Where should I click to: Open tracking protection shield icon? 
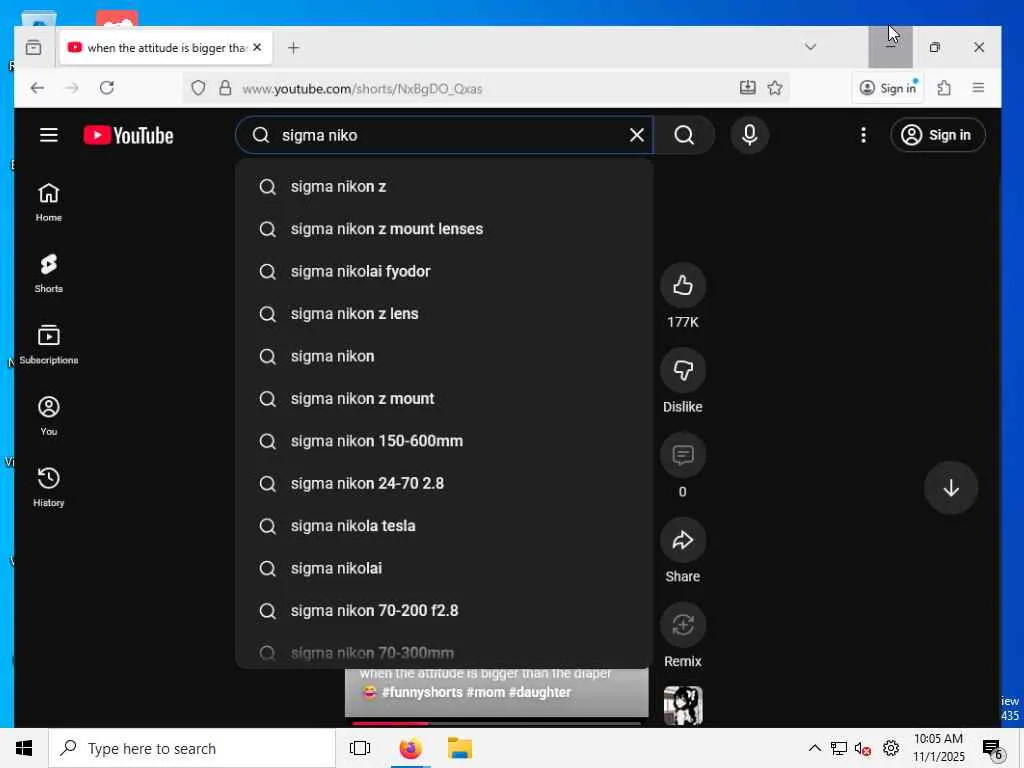click(x=199, y=88)
